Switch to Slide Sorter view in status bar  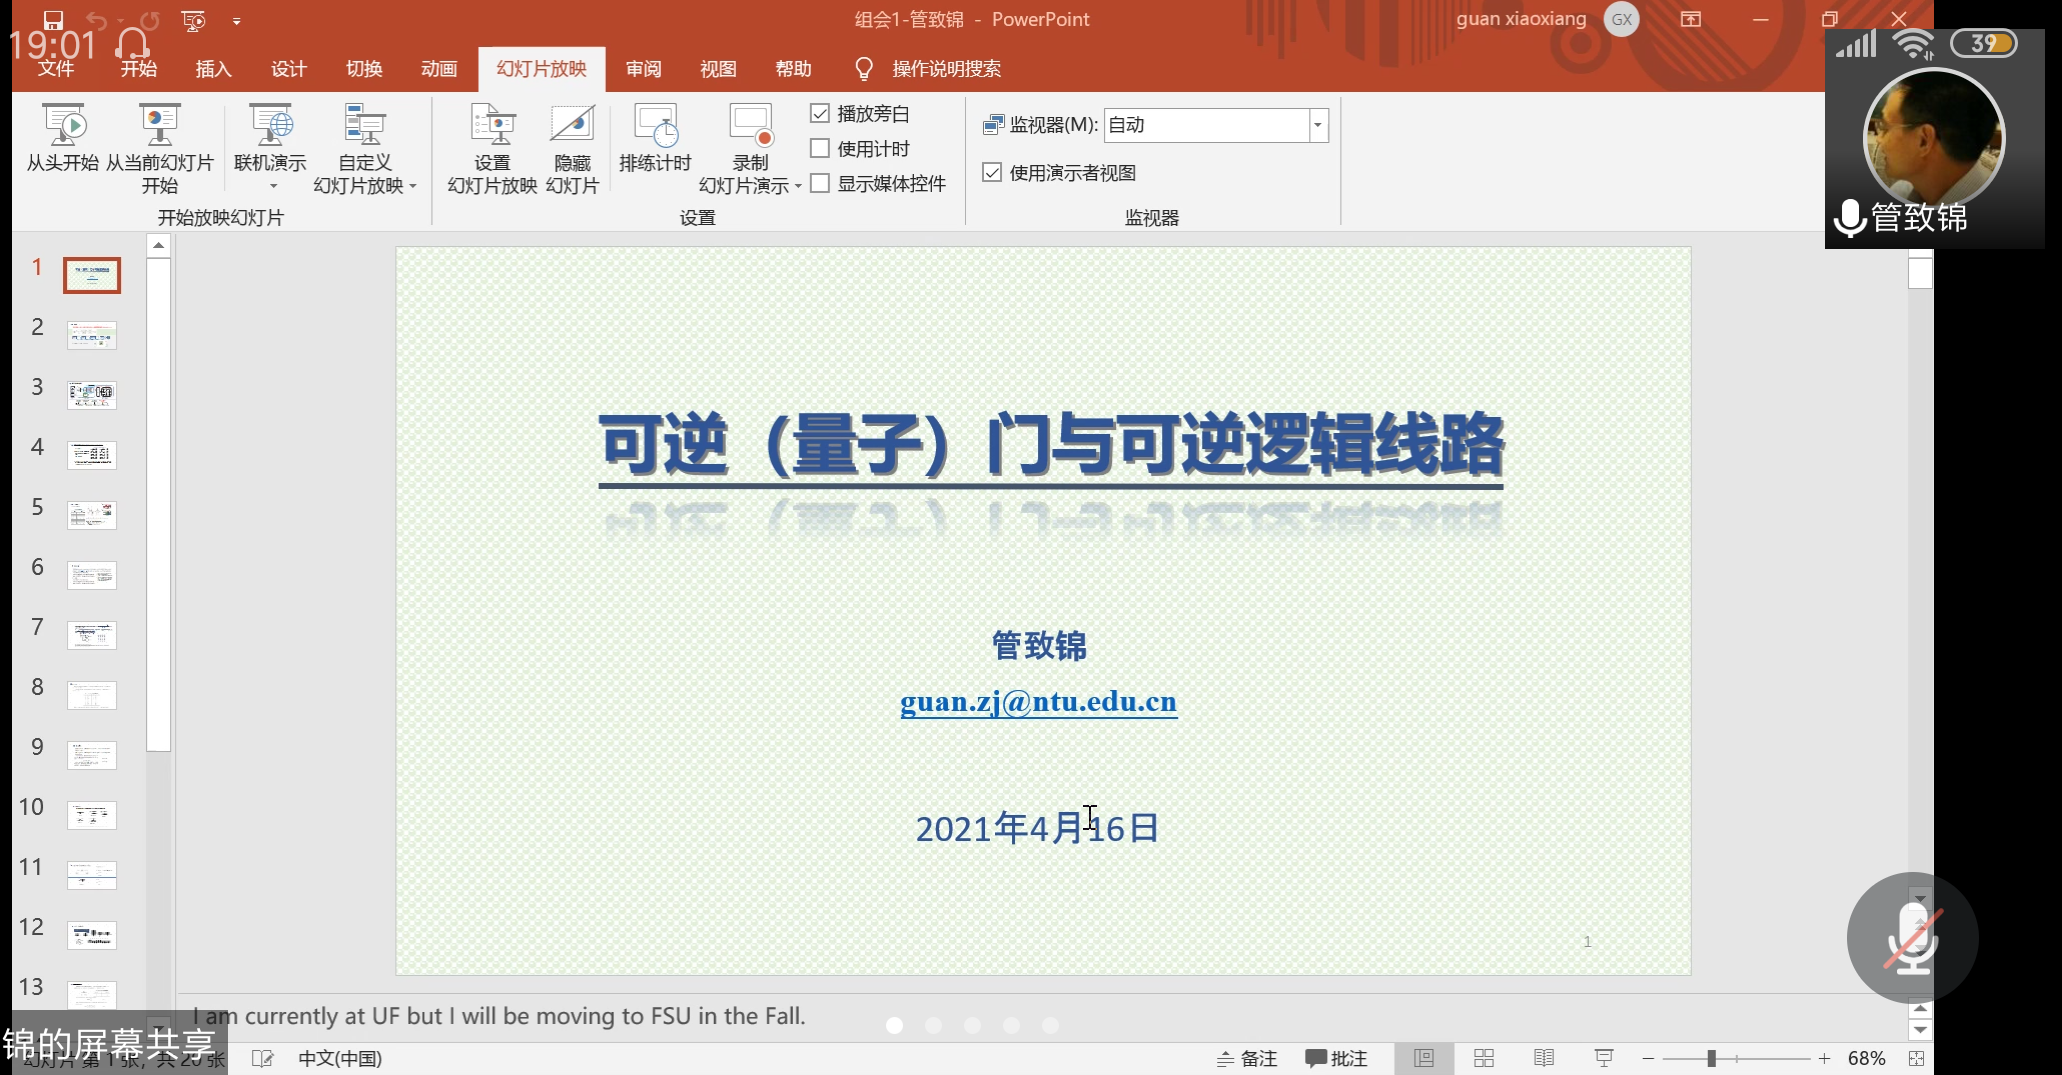coord(1484,1058)
